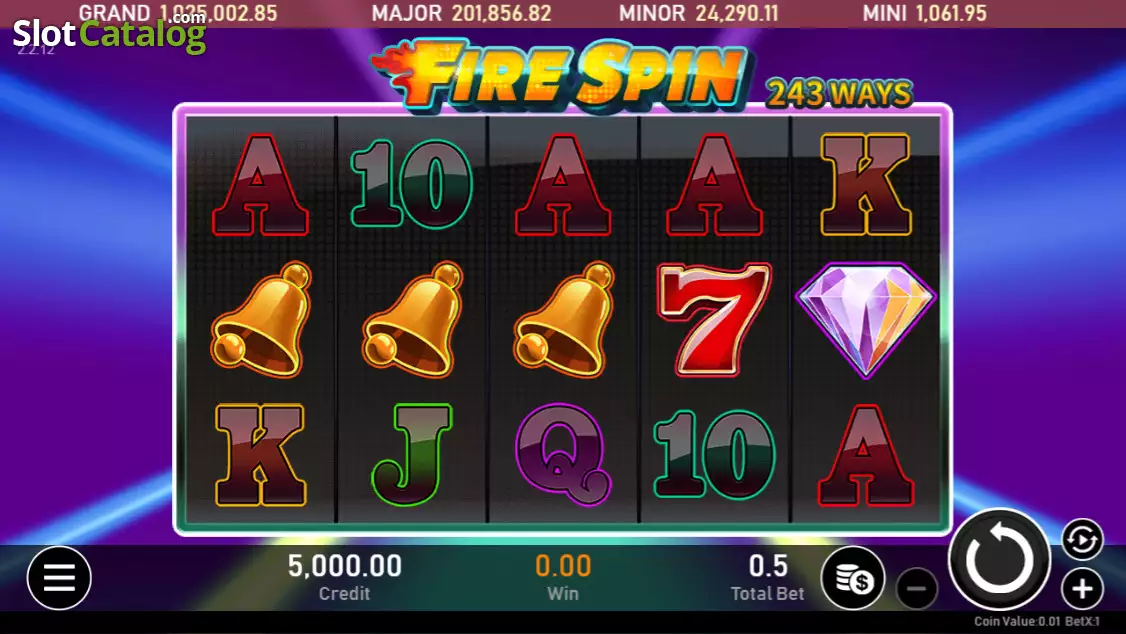The image size is (1126, 634).
Task: Click the green J symbol
Action: tap(412, 454)
